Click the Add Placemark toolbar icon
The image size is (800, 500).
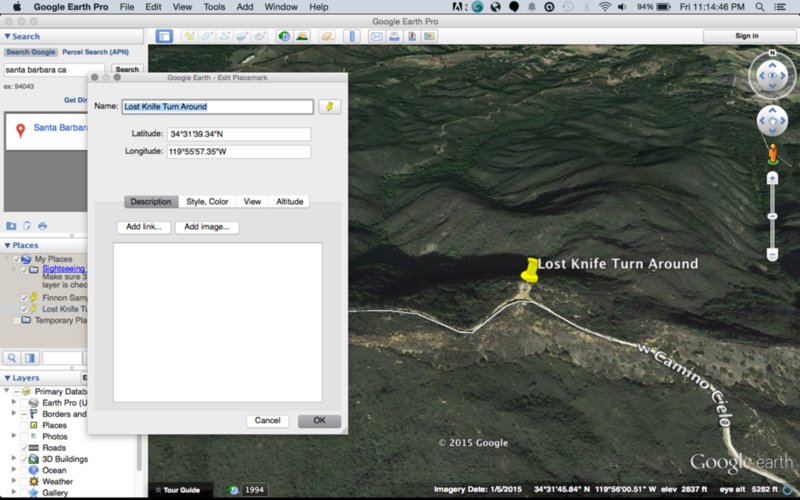189,36
